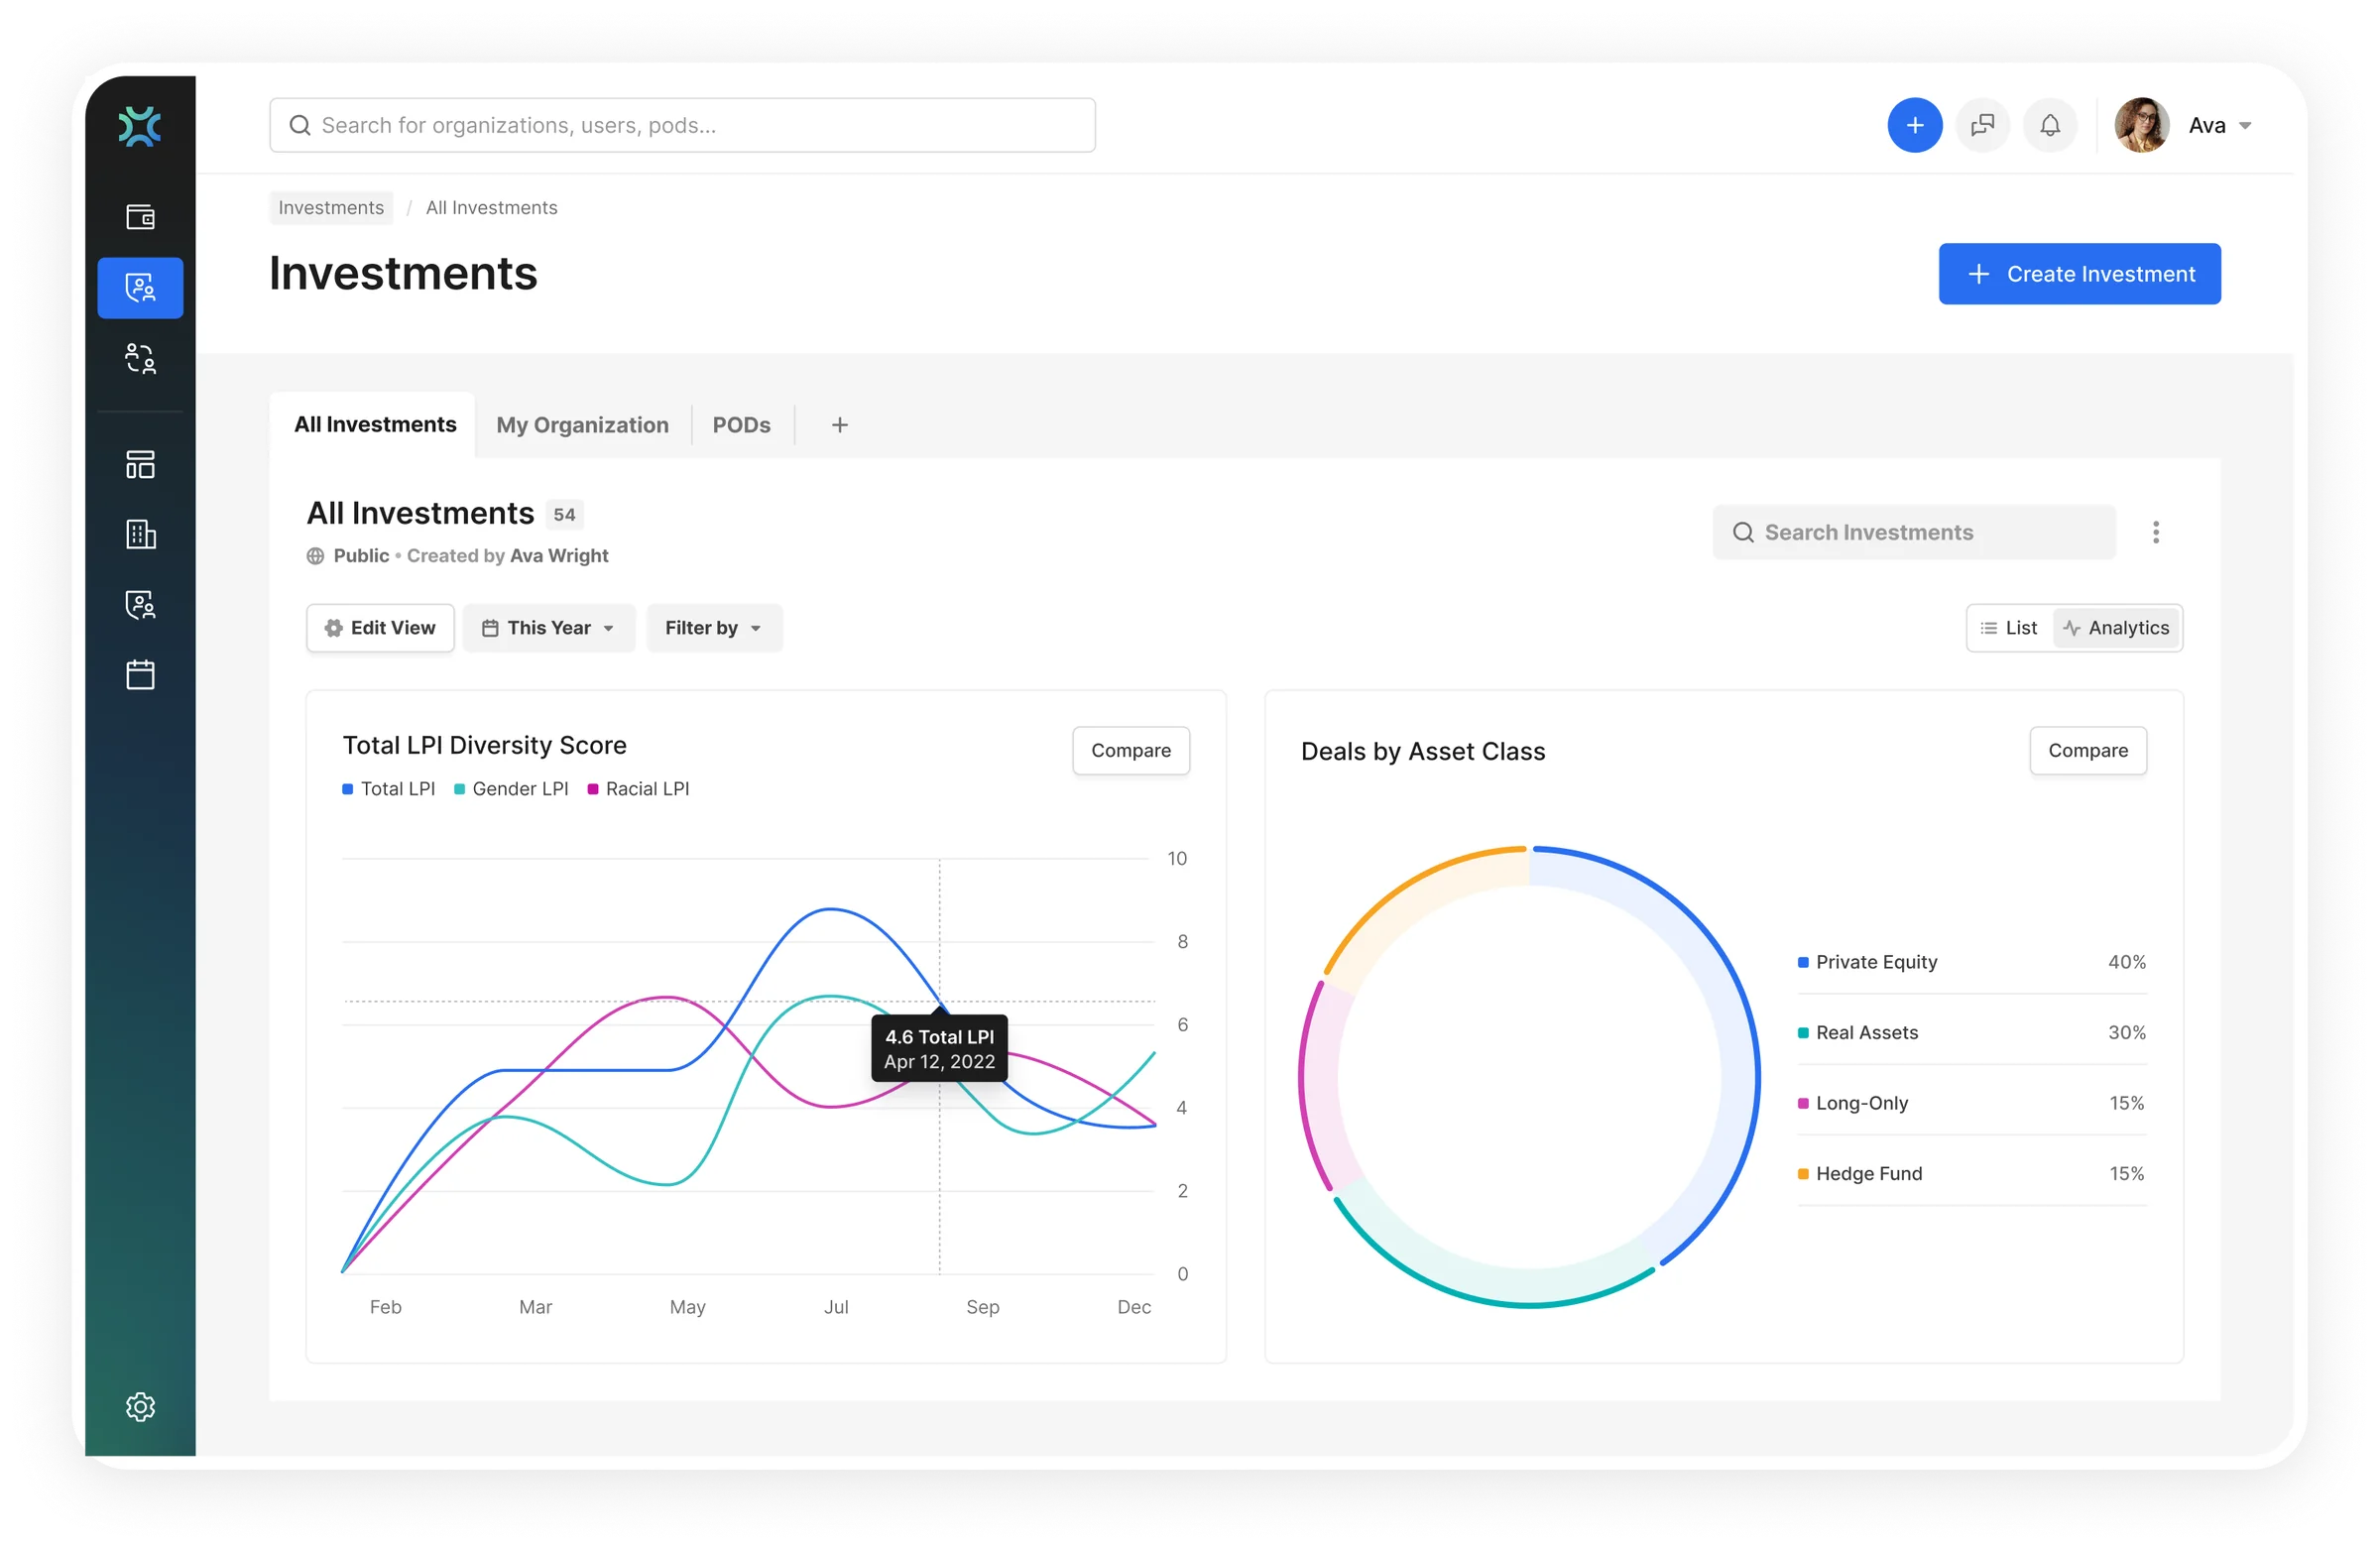The image size is (2380, 1551).
Task: Open the messages chat icon
Action: click(x=1982, y=125)
